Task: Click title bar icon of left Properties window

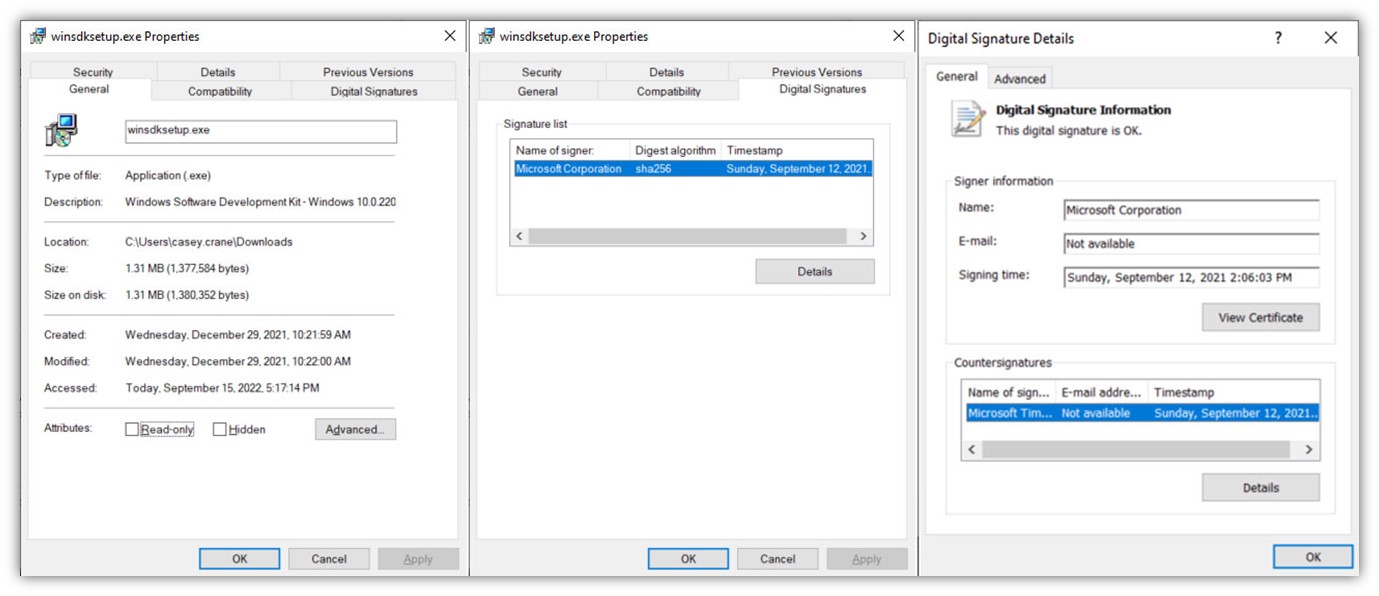Action: click(x=37, y=36)
